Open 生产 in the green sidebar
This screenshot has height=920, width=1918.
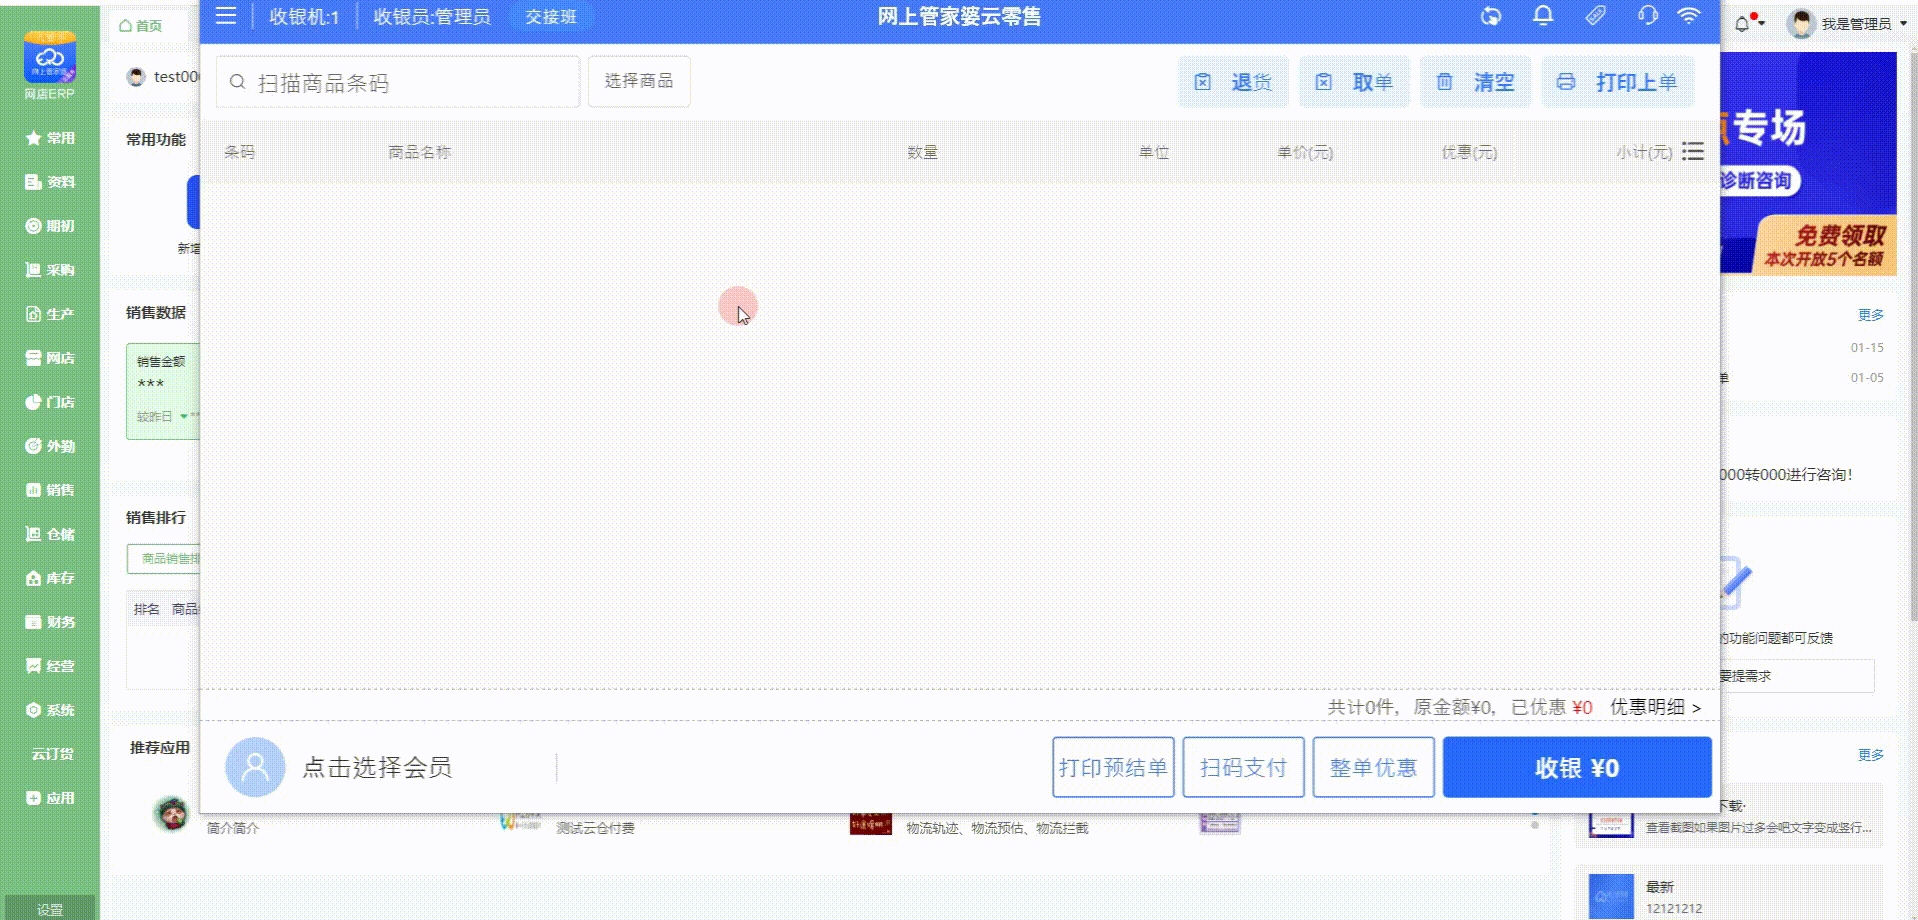click(x=50, y=314)
